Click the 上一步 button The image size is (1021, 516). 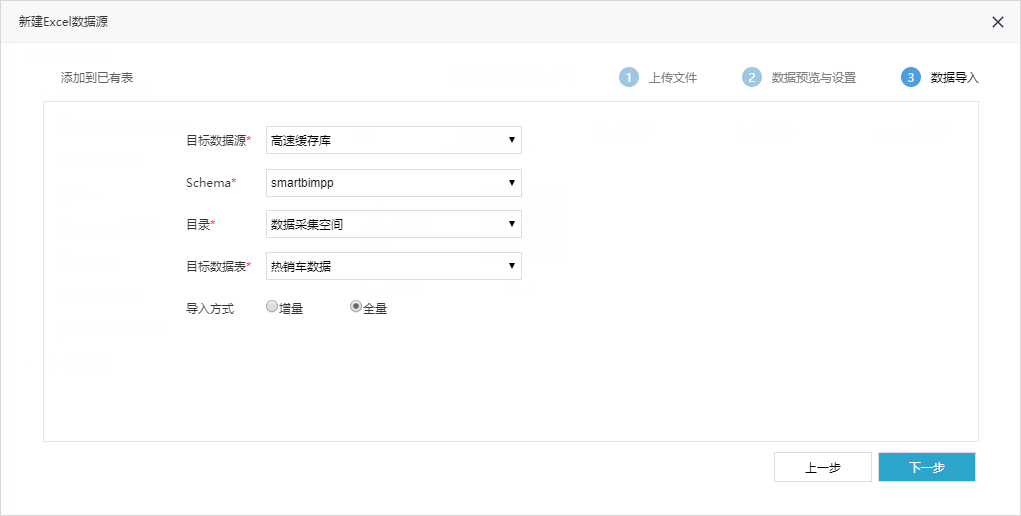click(822, 467)
